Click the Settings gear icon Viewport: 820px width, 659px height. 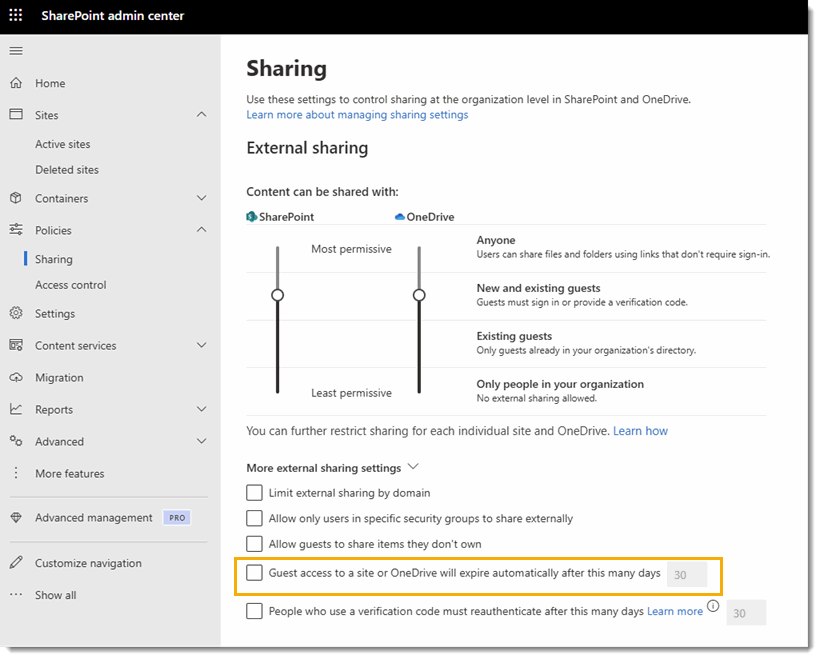[x=16, y=313]
